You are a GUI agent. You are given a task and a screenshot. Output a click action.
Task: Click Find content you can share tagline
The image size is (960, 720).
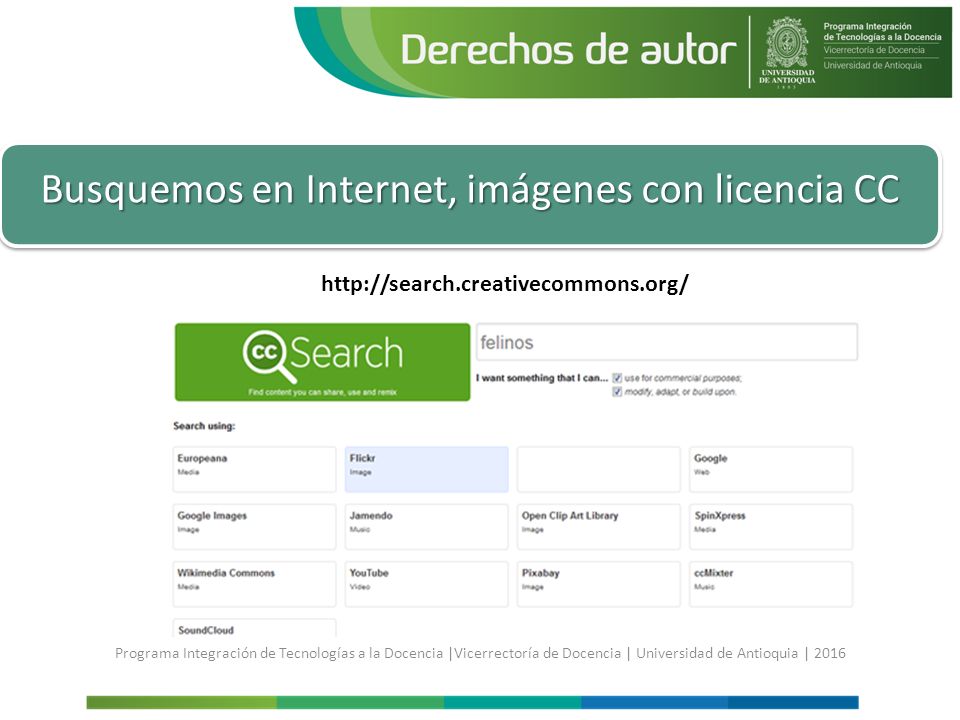coord(323,392)
